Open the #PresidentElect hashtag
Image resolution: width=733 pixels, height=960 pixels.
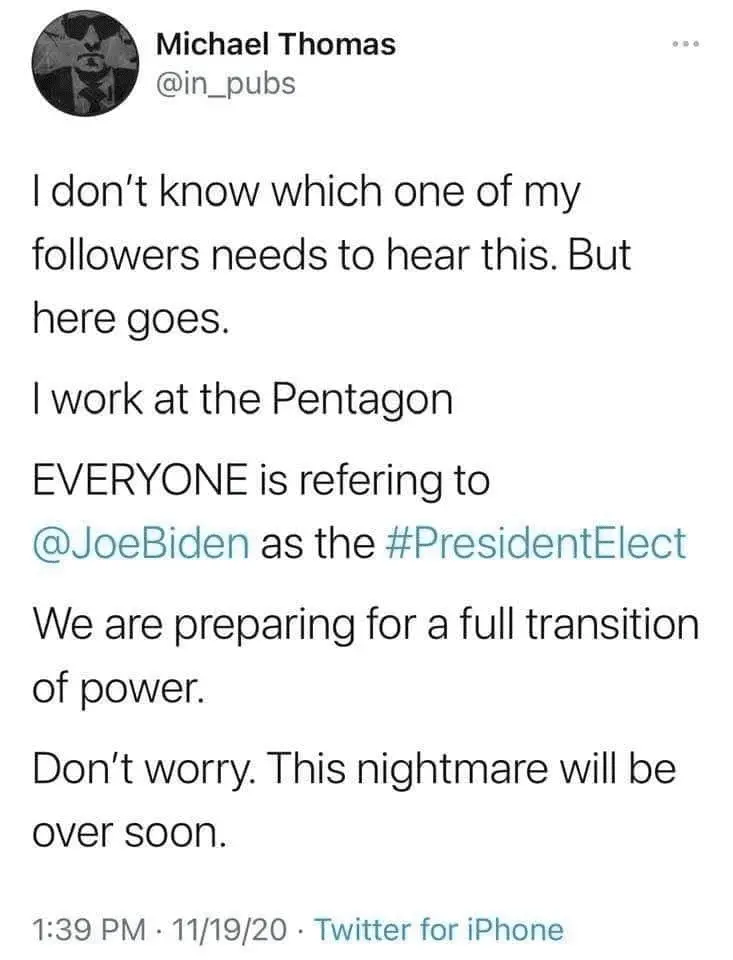535,543
